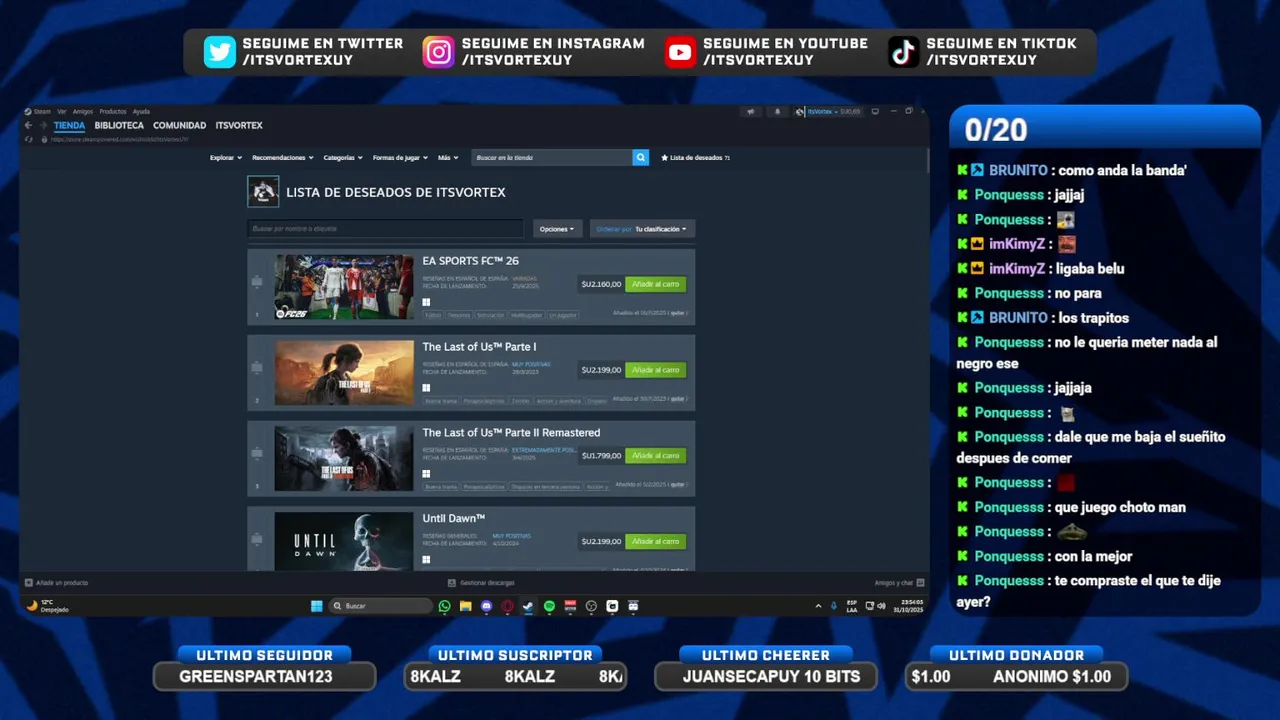Screen dimensions: 1280x720
Task: Open Steam notifications bell icon
Action: tap(777, 111)
